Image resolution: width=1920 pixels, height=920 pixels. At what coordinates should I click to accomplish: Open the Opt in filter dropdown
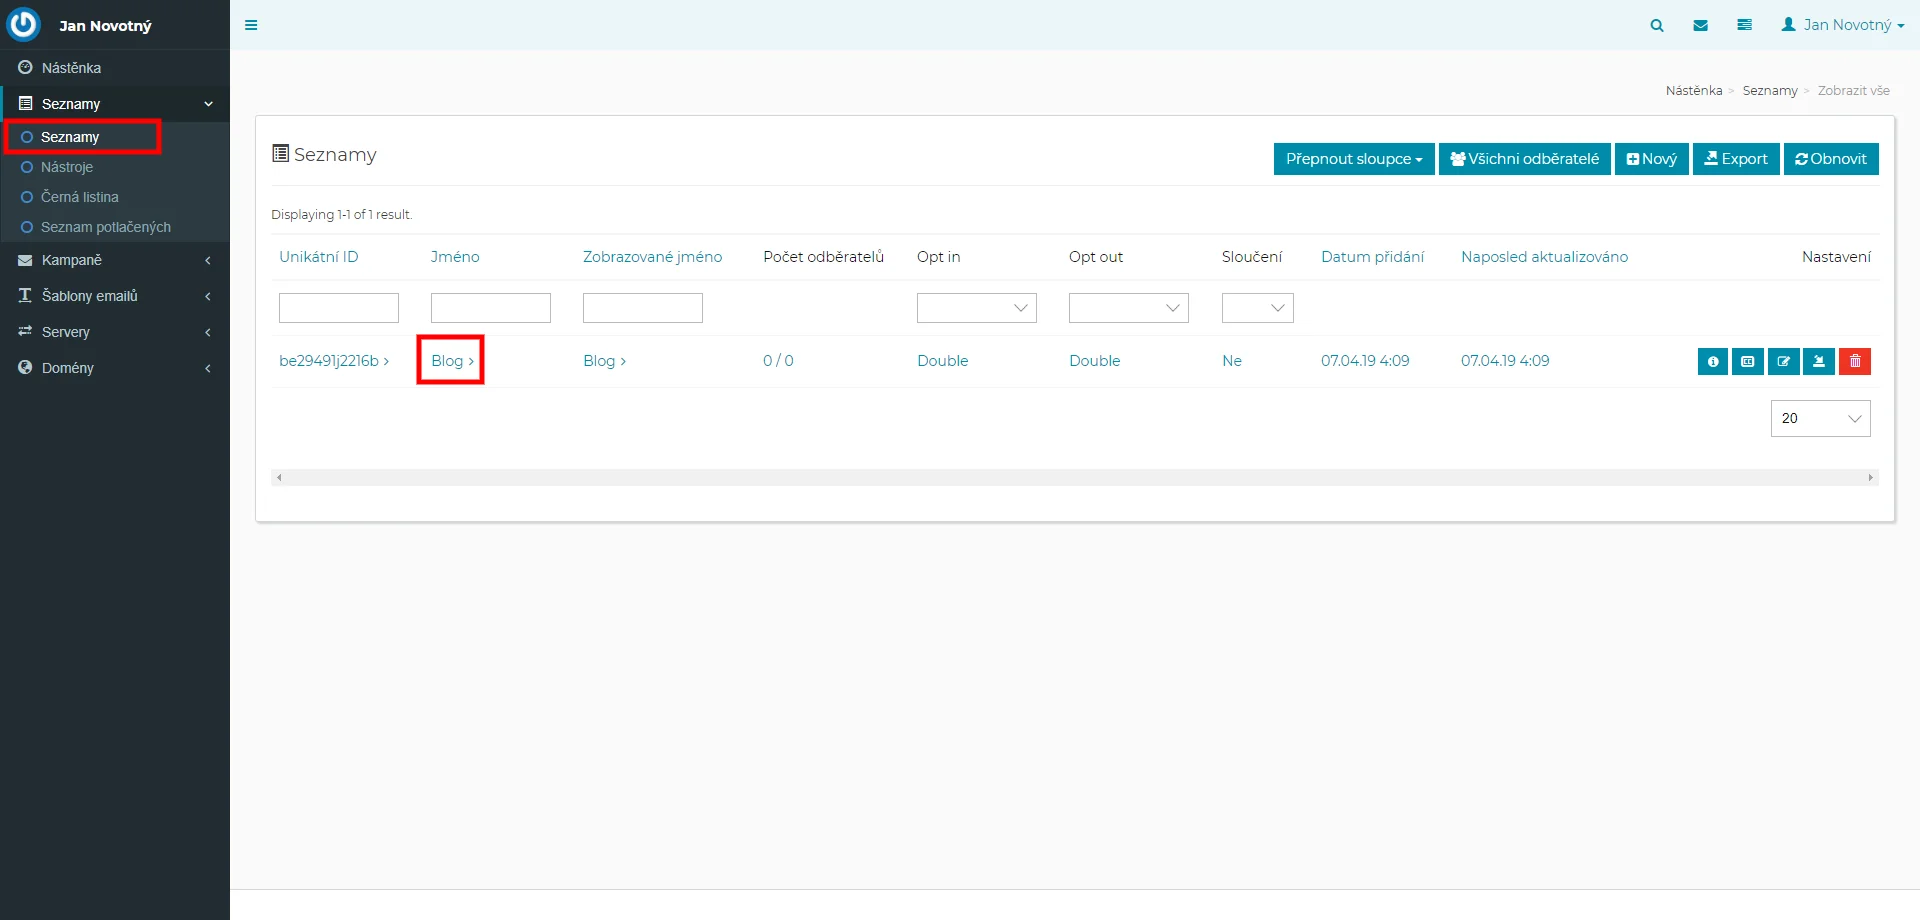coord(976,308)
